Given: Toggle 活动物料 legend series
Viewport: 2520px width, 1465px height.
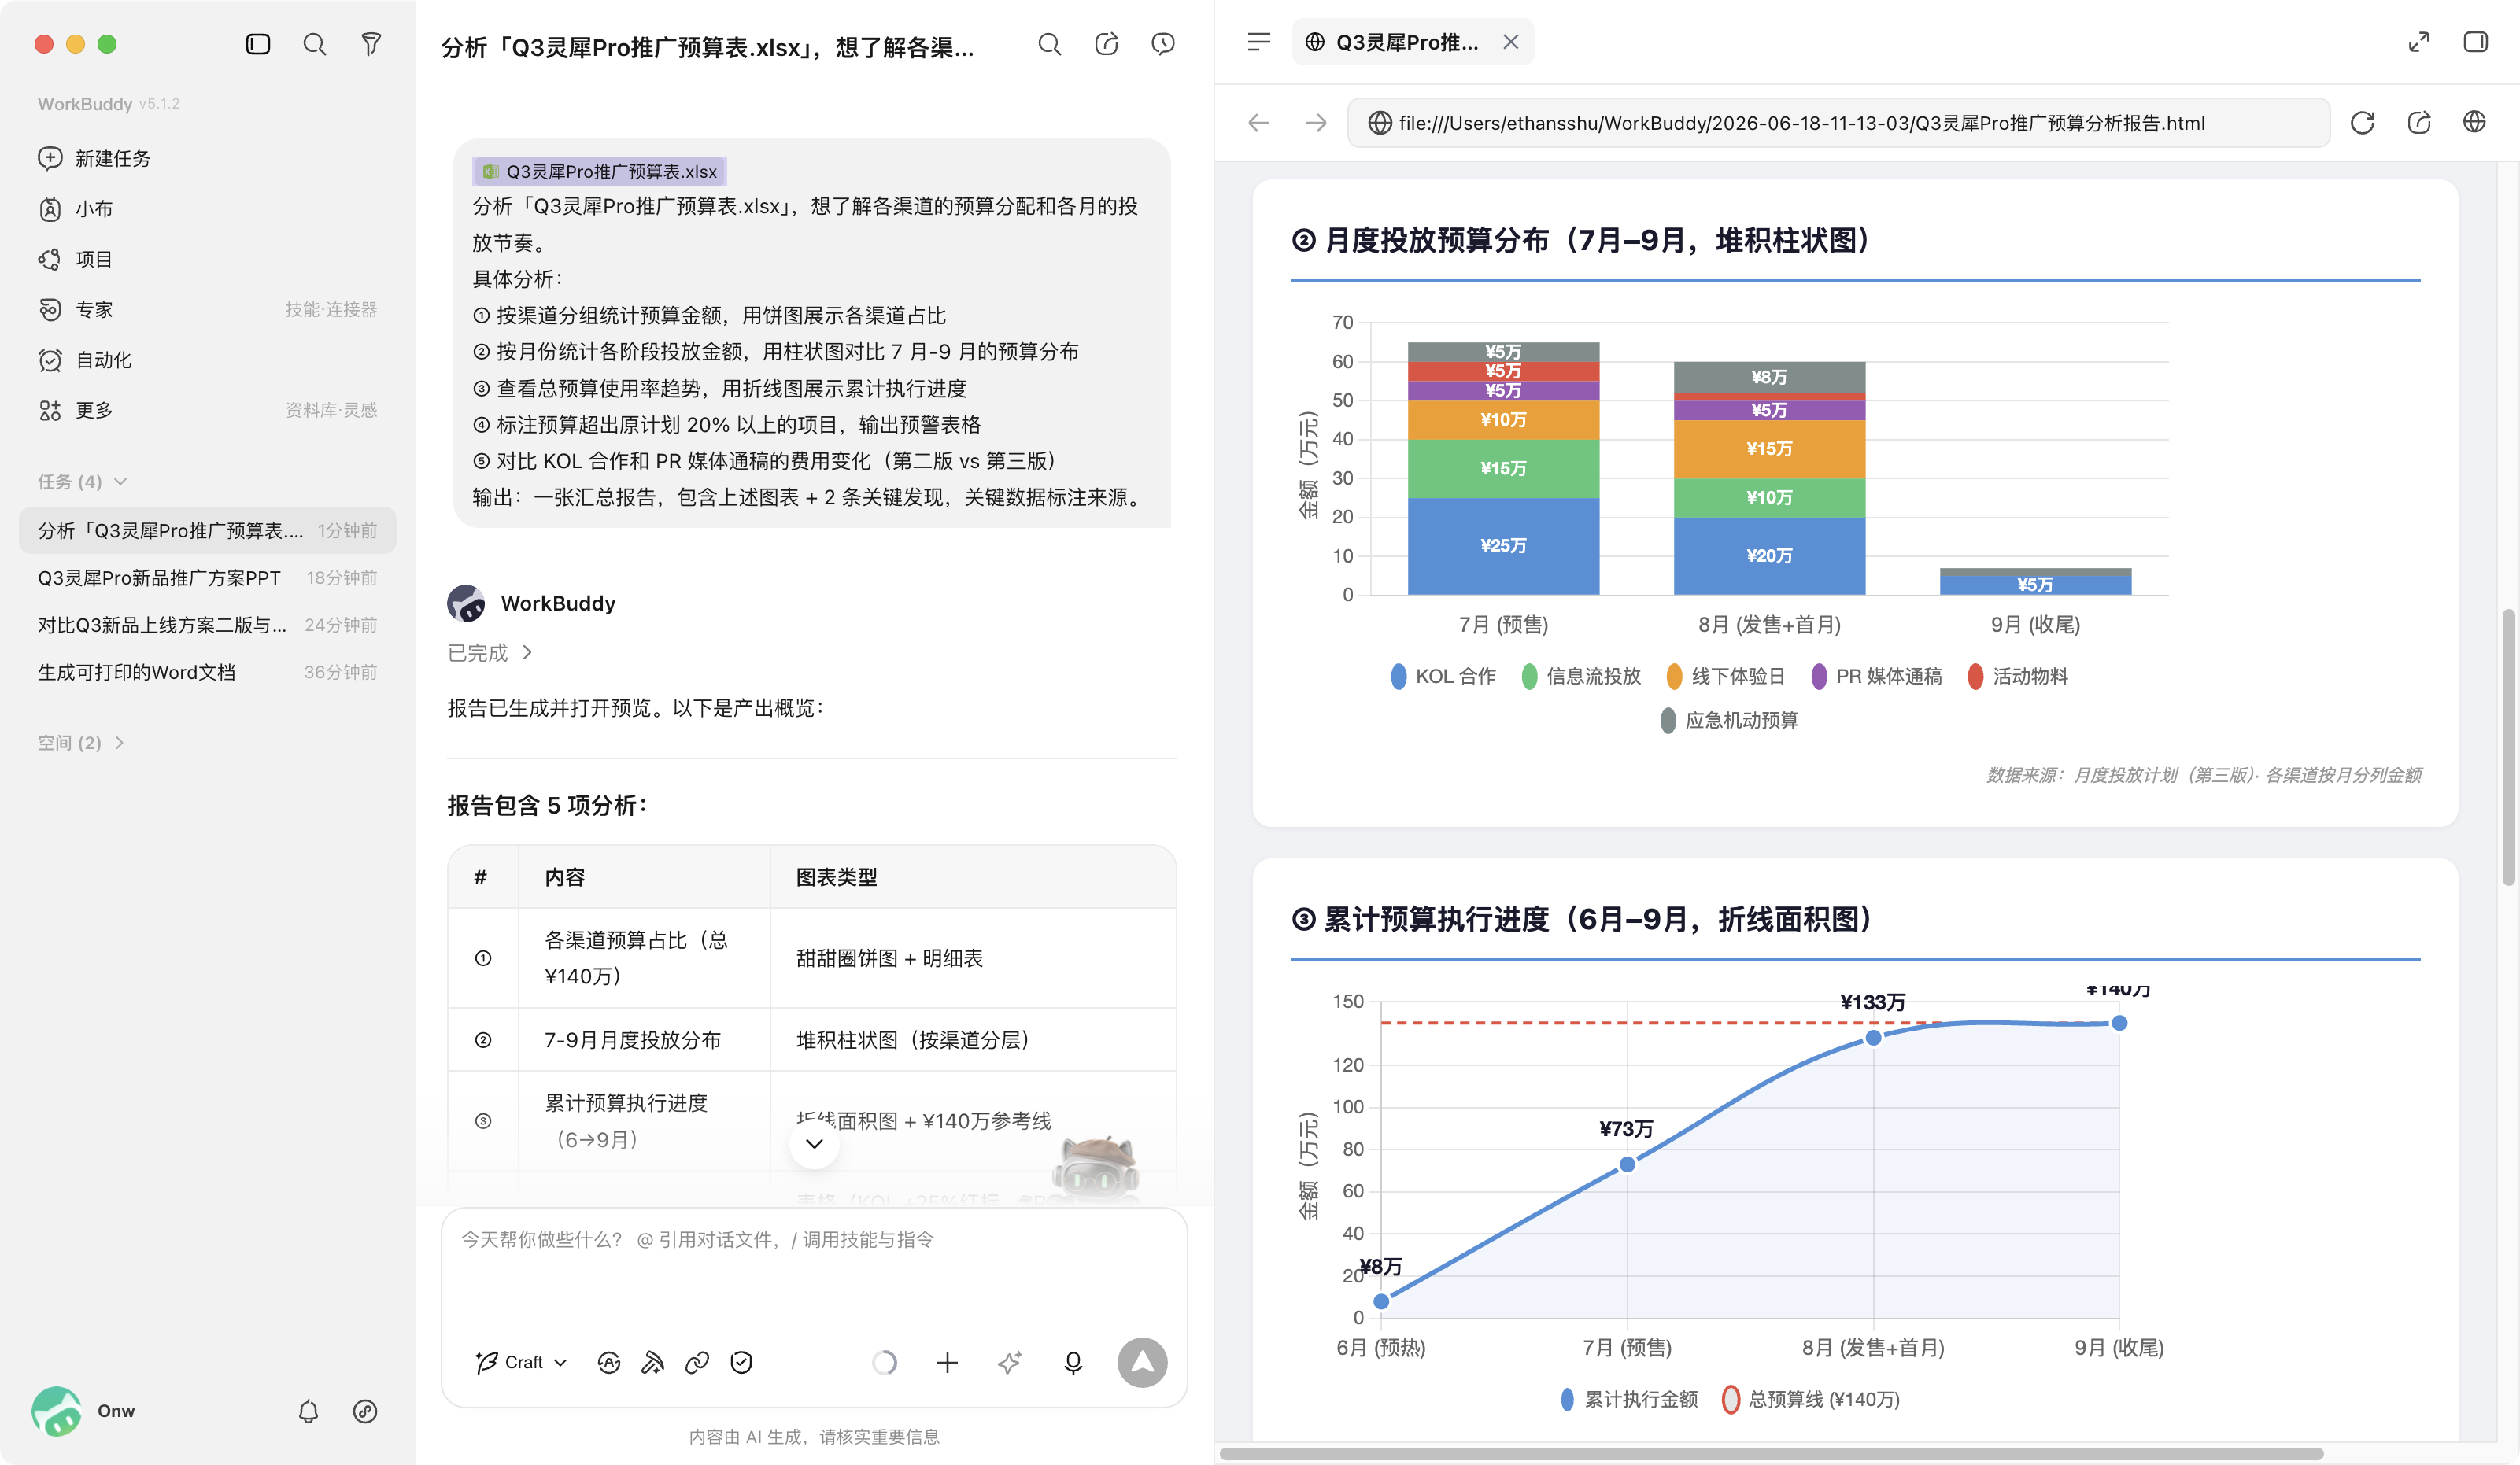Looking at the screenshot, I should 2018,676.
